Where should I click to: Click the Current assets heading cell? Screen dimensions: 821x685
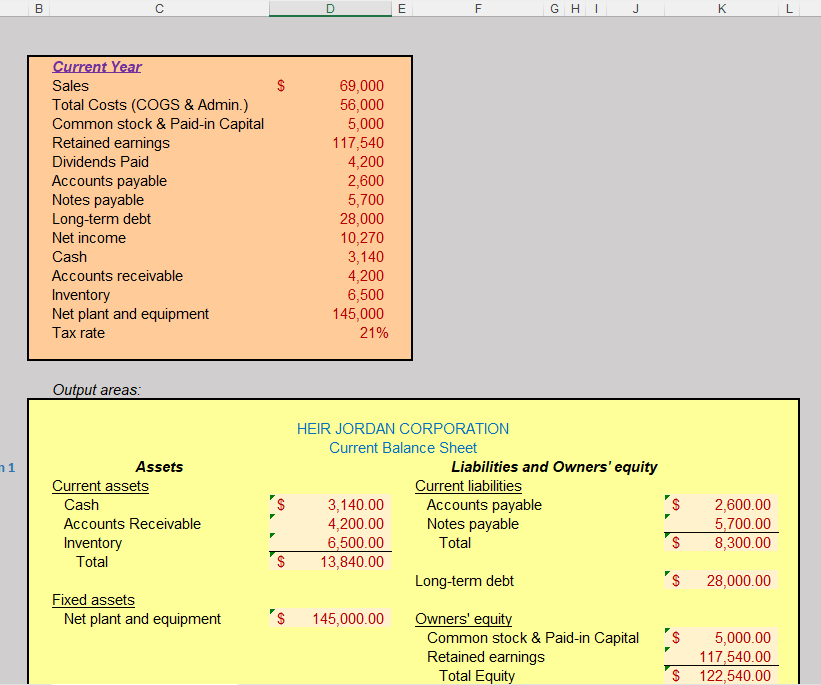pos(100,485)
